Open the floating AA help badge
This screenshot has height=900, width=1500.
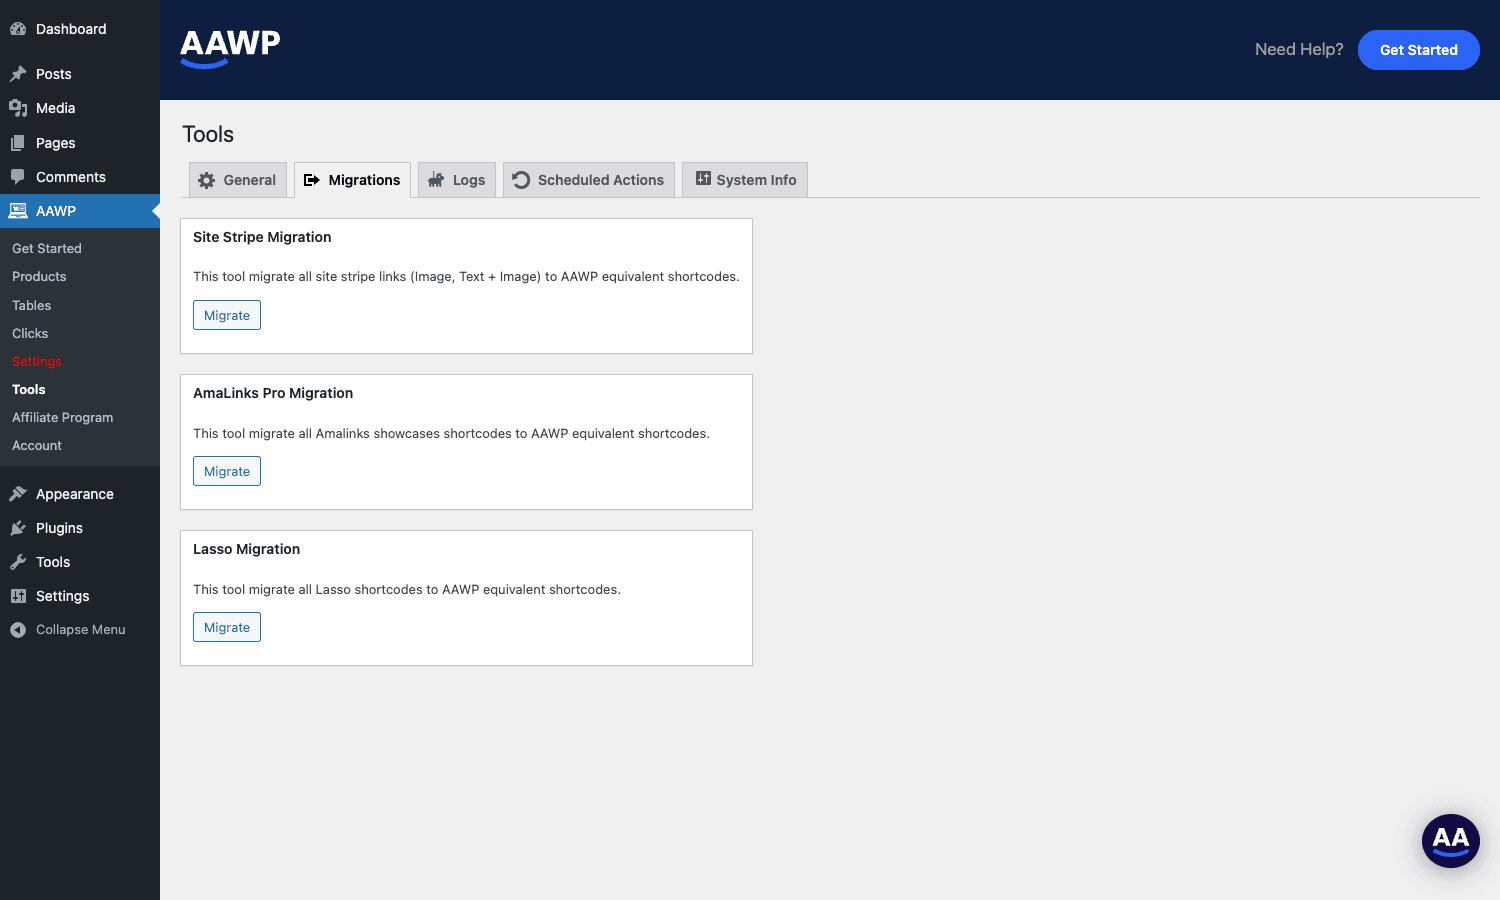click(x=1451, y=841)
